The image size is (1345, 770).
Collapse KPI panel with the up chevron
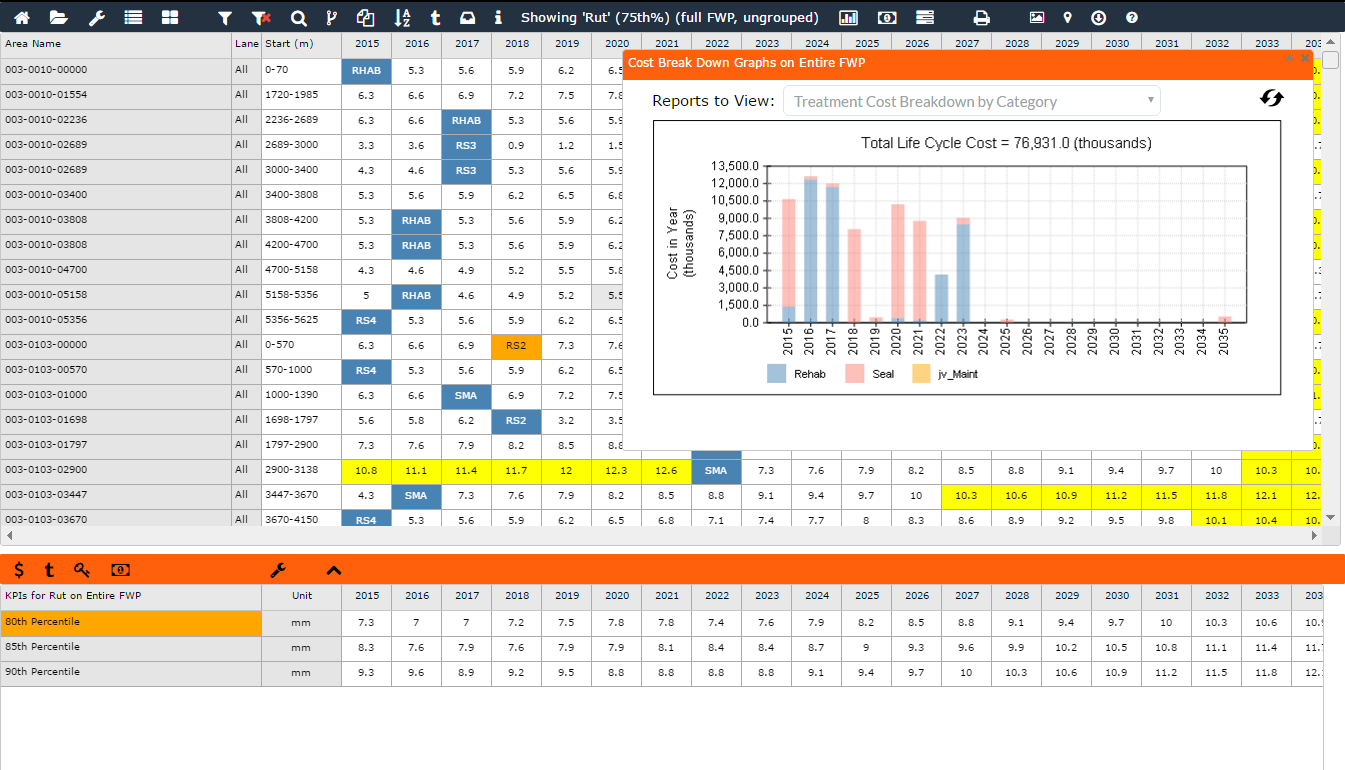click(x=334, y=570)
